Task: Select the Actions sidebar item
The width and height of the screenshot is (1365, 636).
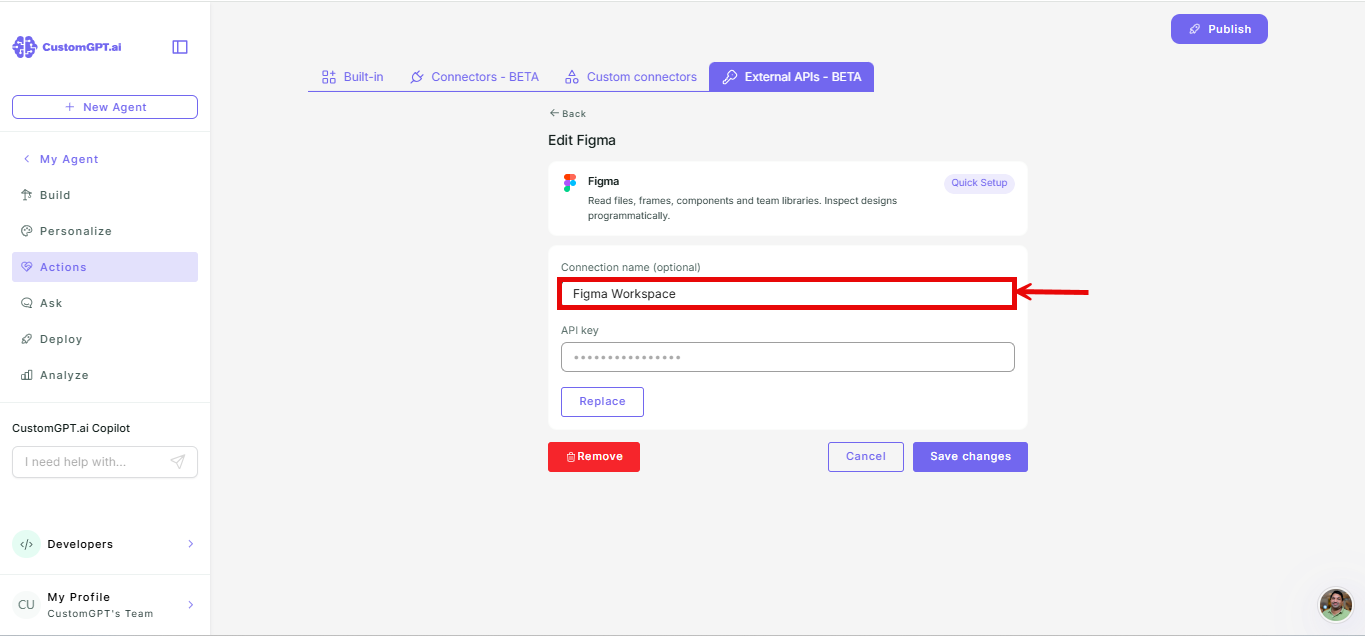Action: 105,267
